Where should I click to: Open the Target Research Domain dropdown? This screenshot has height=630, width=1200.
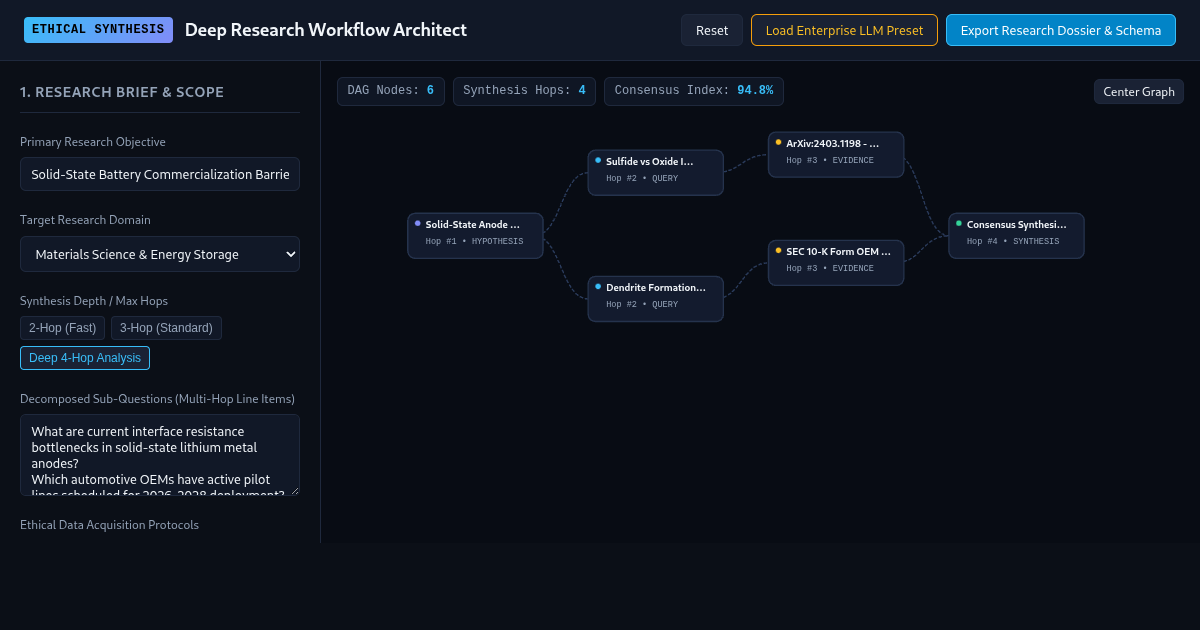tap(160, 254)
